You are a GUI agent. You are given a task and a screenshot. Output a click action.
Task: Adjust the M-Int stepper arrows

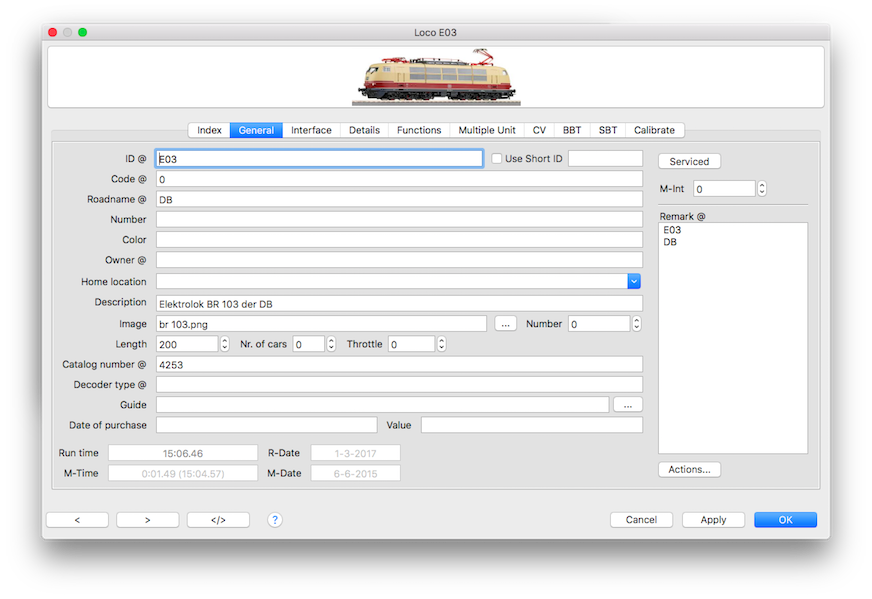[x=762, y=189]
